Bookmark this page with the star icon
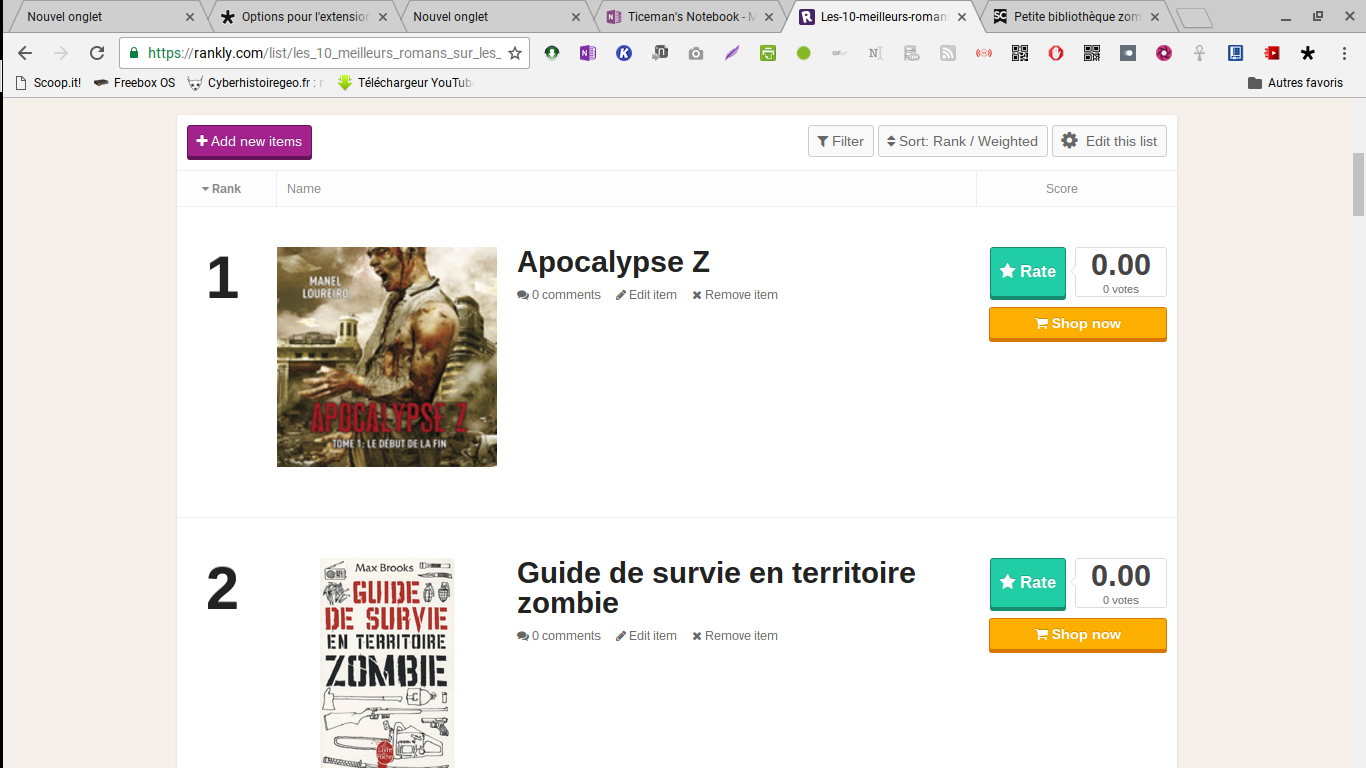Viewport: 1366px width, 768px height. (x=515, y=53)
